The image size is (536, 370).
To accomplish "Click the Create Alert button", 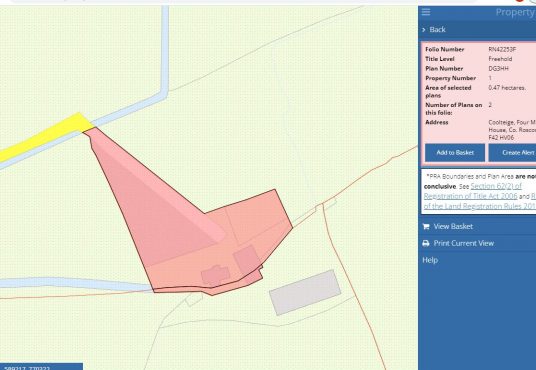I will coord(512,153).
